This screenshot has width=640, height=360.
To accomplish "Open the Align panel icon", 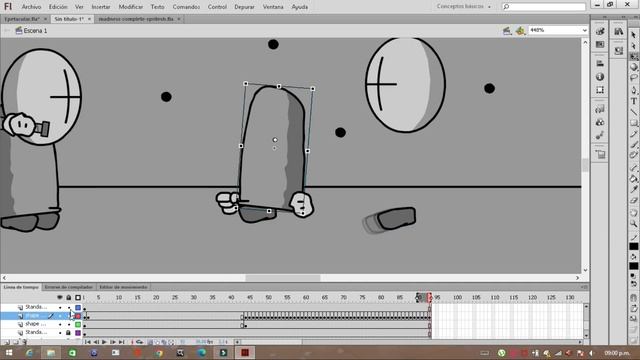I will (600, 64).
